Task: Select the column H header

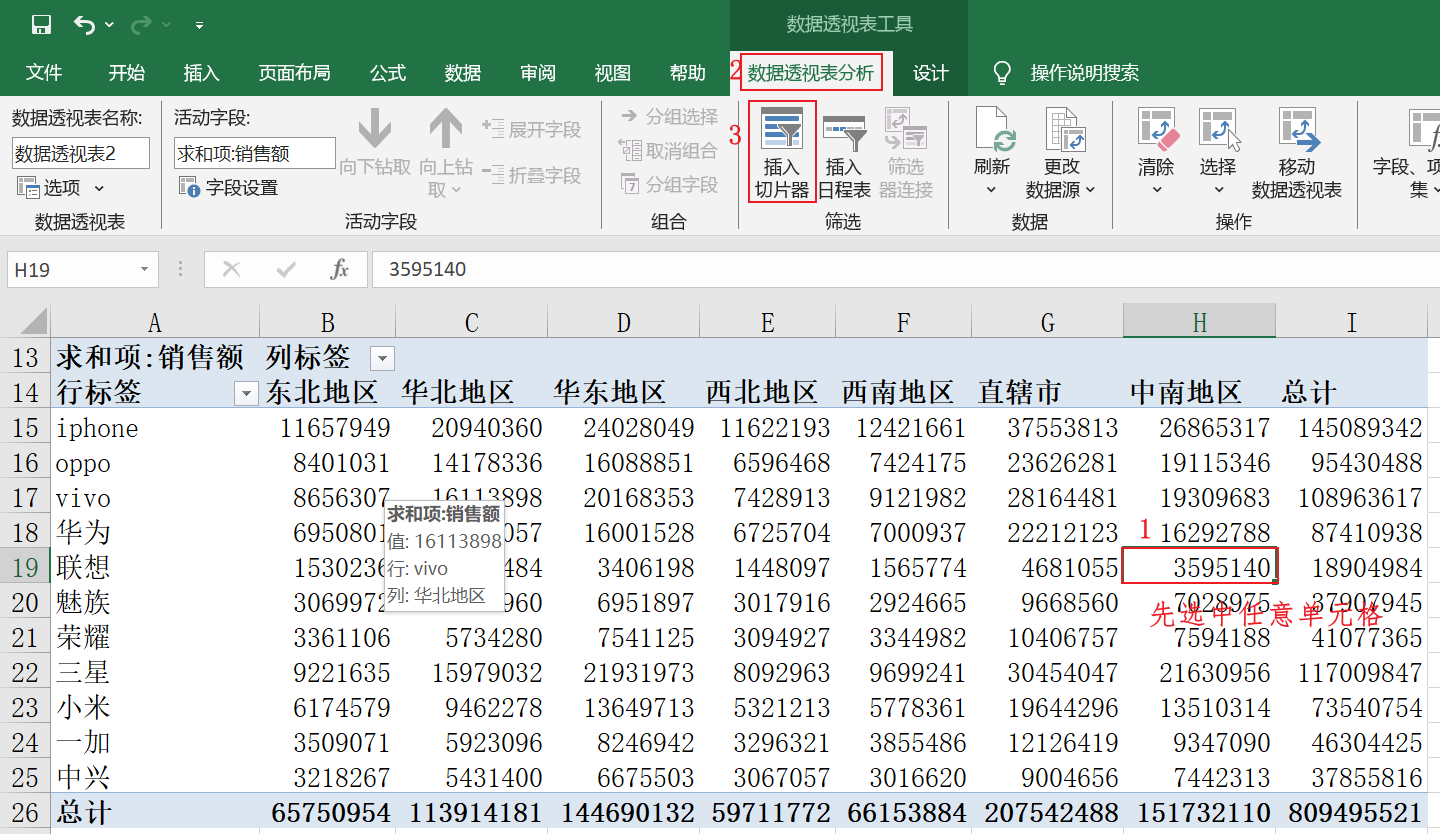Action: coord(1199,322)
